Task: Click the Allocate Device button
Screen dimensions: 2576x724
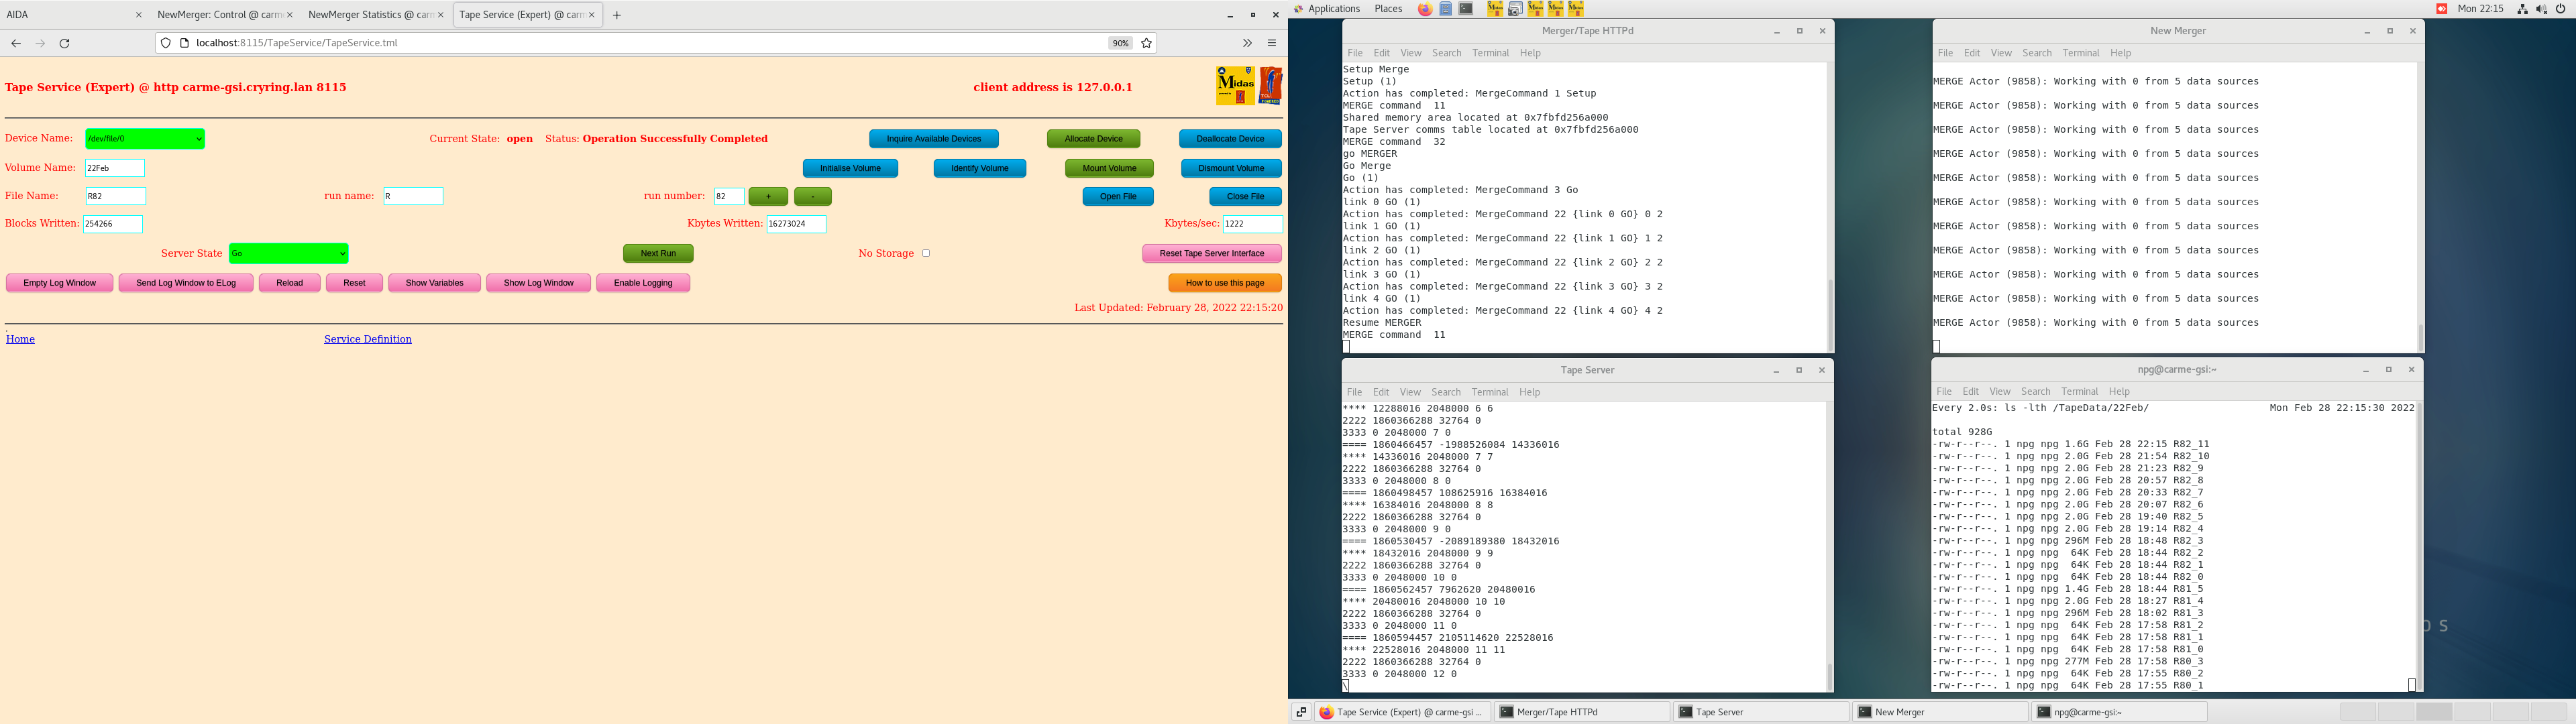Action: pos(1094,139)
